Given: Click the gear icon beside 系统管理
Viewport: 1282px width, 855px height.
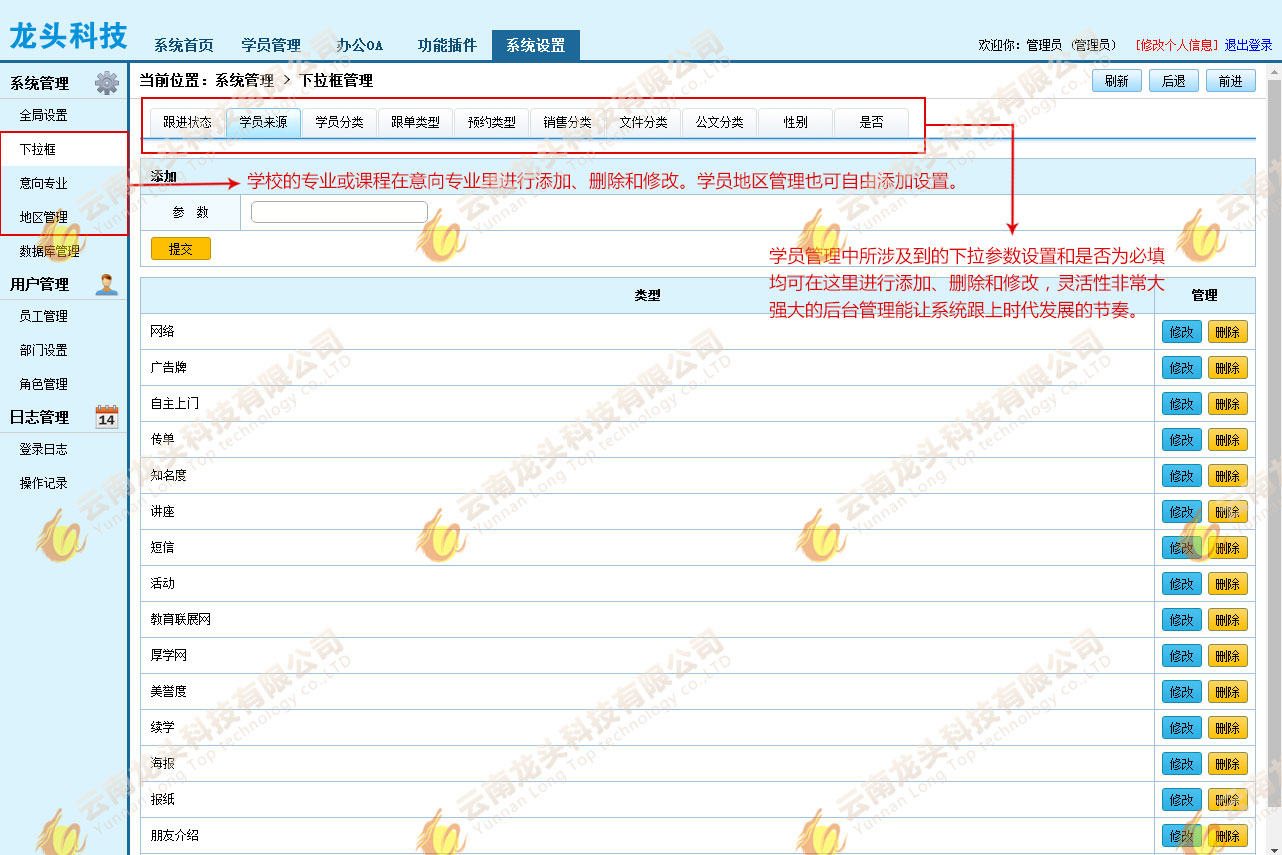Looking at the screenshot, I should click(x=106, y=83).
